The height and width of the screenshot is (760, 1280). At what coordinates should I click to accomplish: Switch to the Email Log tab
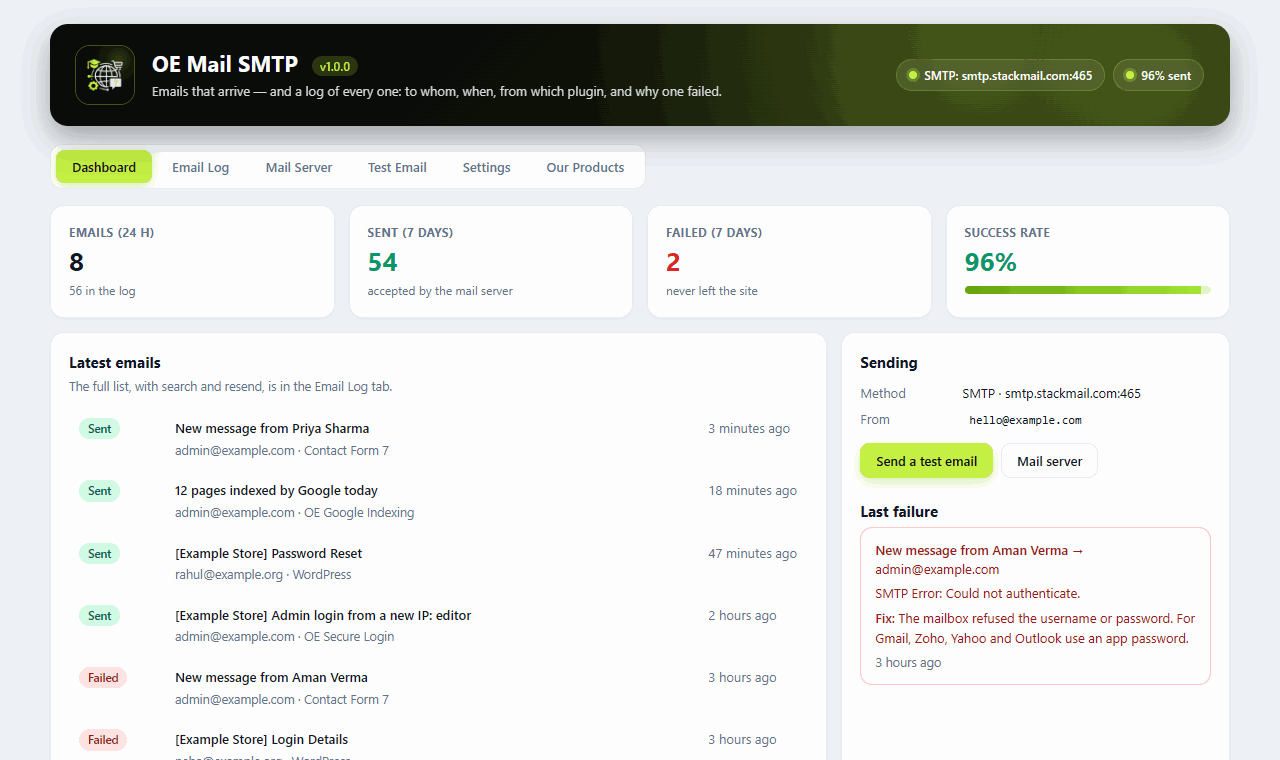click(x=200, y=167)
